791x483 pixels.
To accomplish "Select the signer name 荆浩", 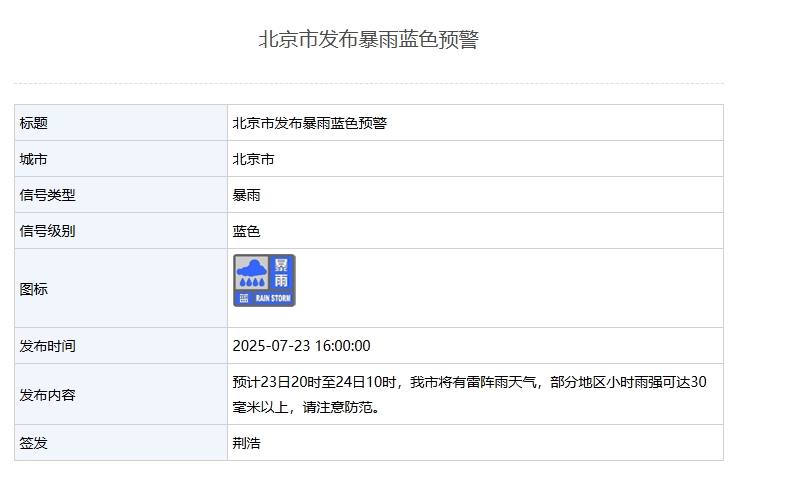I will pyautogui.click(x=246, y=443).
